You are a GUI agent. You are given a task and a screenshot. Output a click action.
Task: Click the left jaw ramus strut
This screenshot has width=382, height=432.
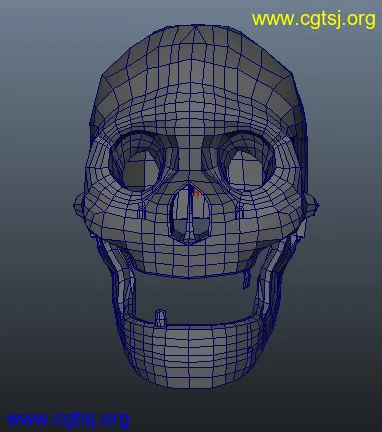pos(122,277)
